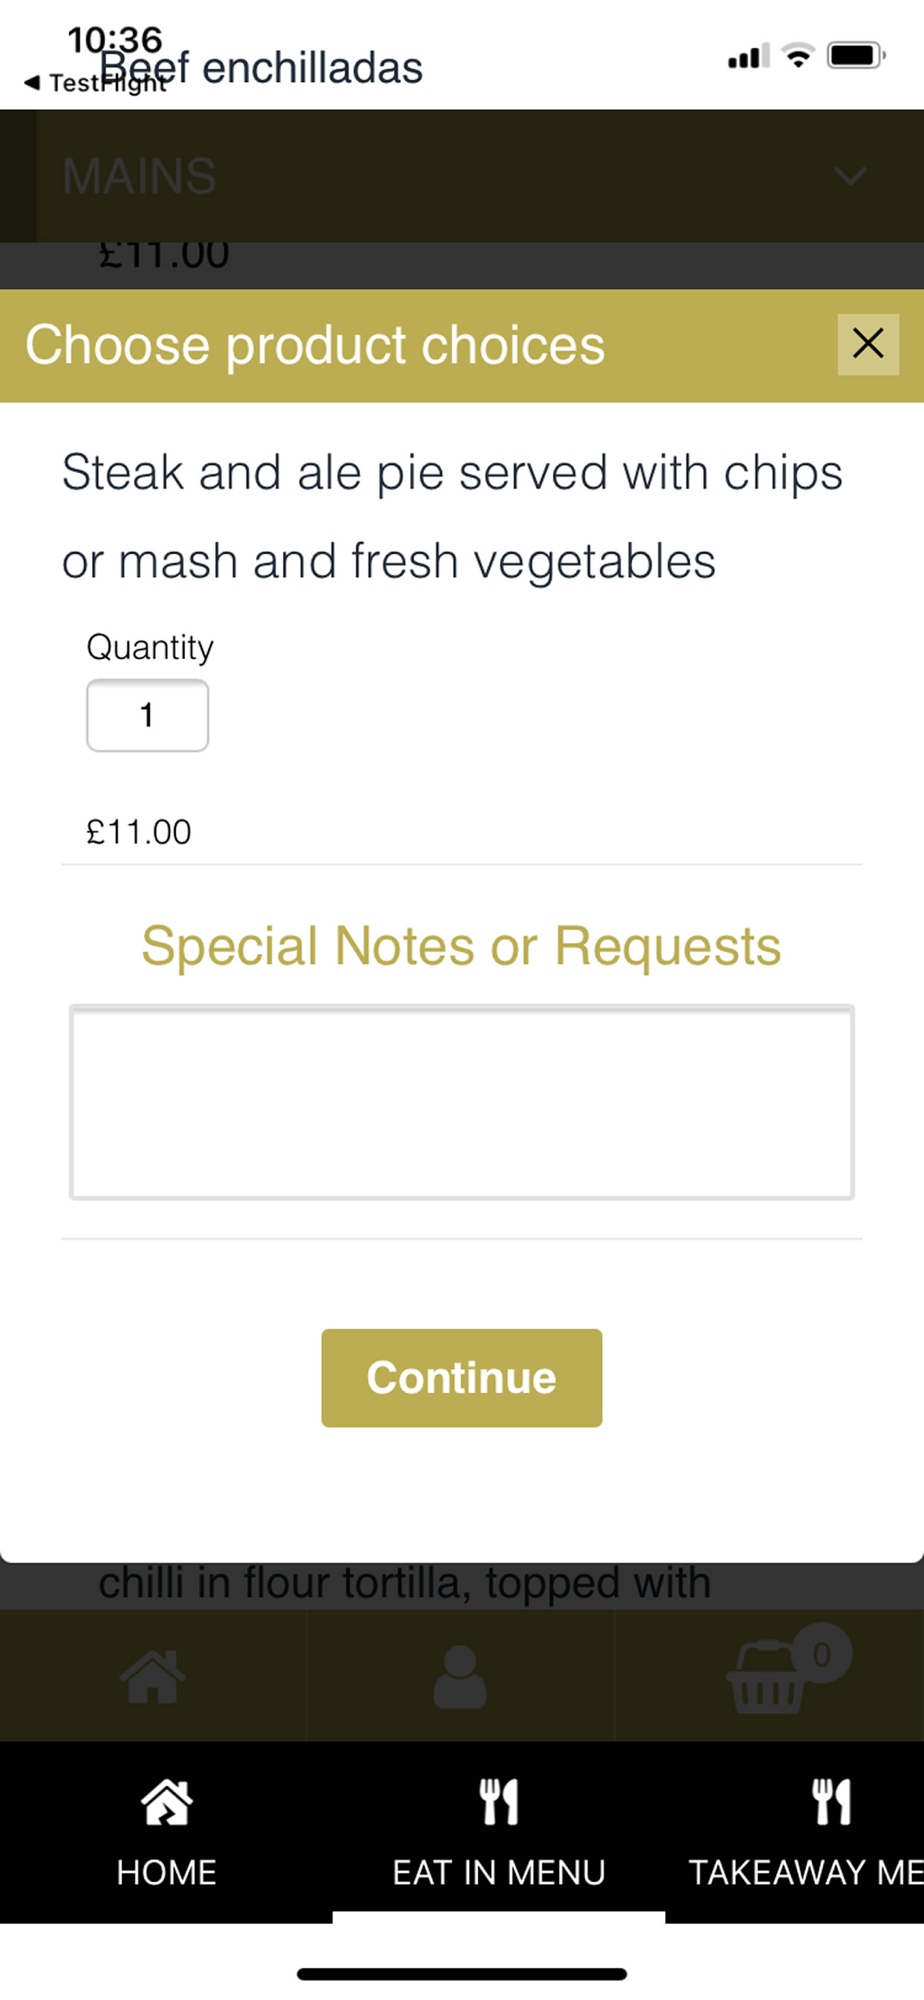Tap the MAINS category header
This screenshot has height=2000, width=924.
[140, 177]
